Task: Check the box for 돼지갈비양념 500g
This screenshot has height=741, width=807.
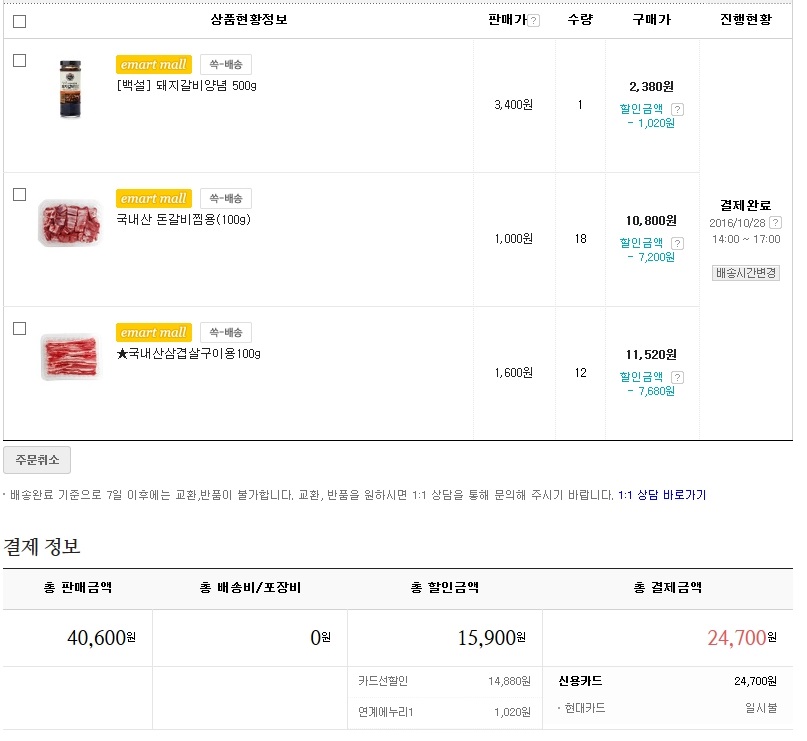Action: [x=19, y=61]
